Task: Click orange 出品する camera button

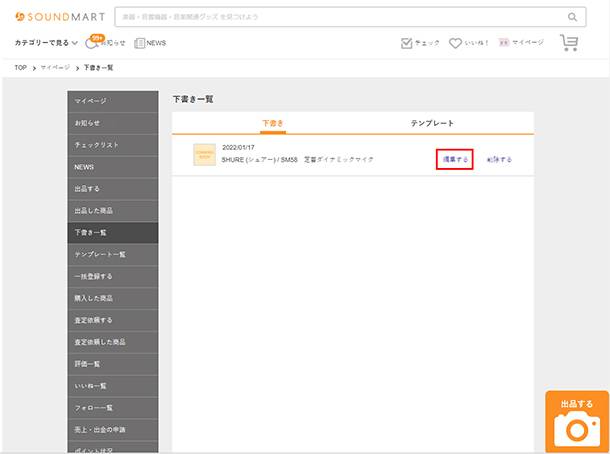Action: pos(577,421)
